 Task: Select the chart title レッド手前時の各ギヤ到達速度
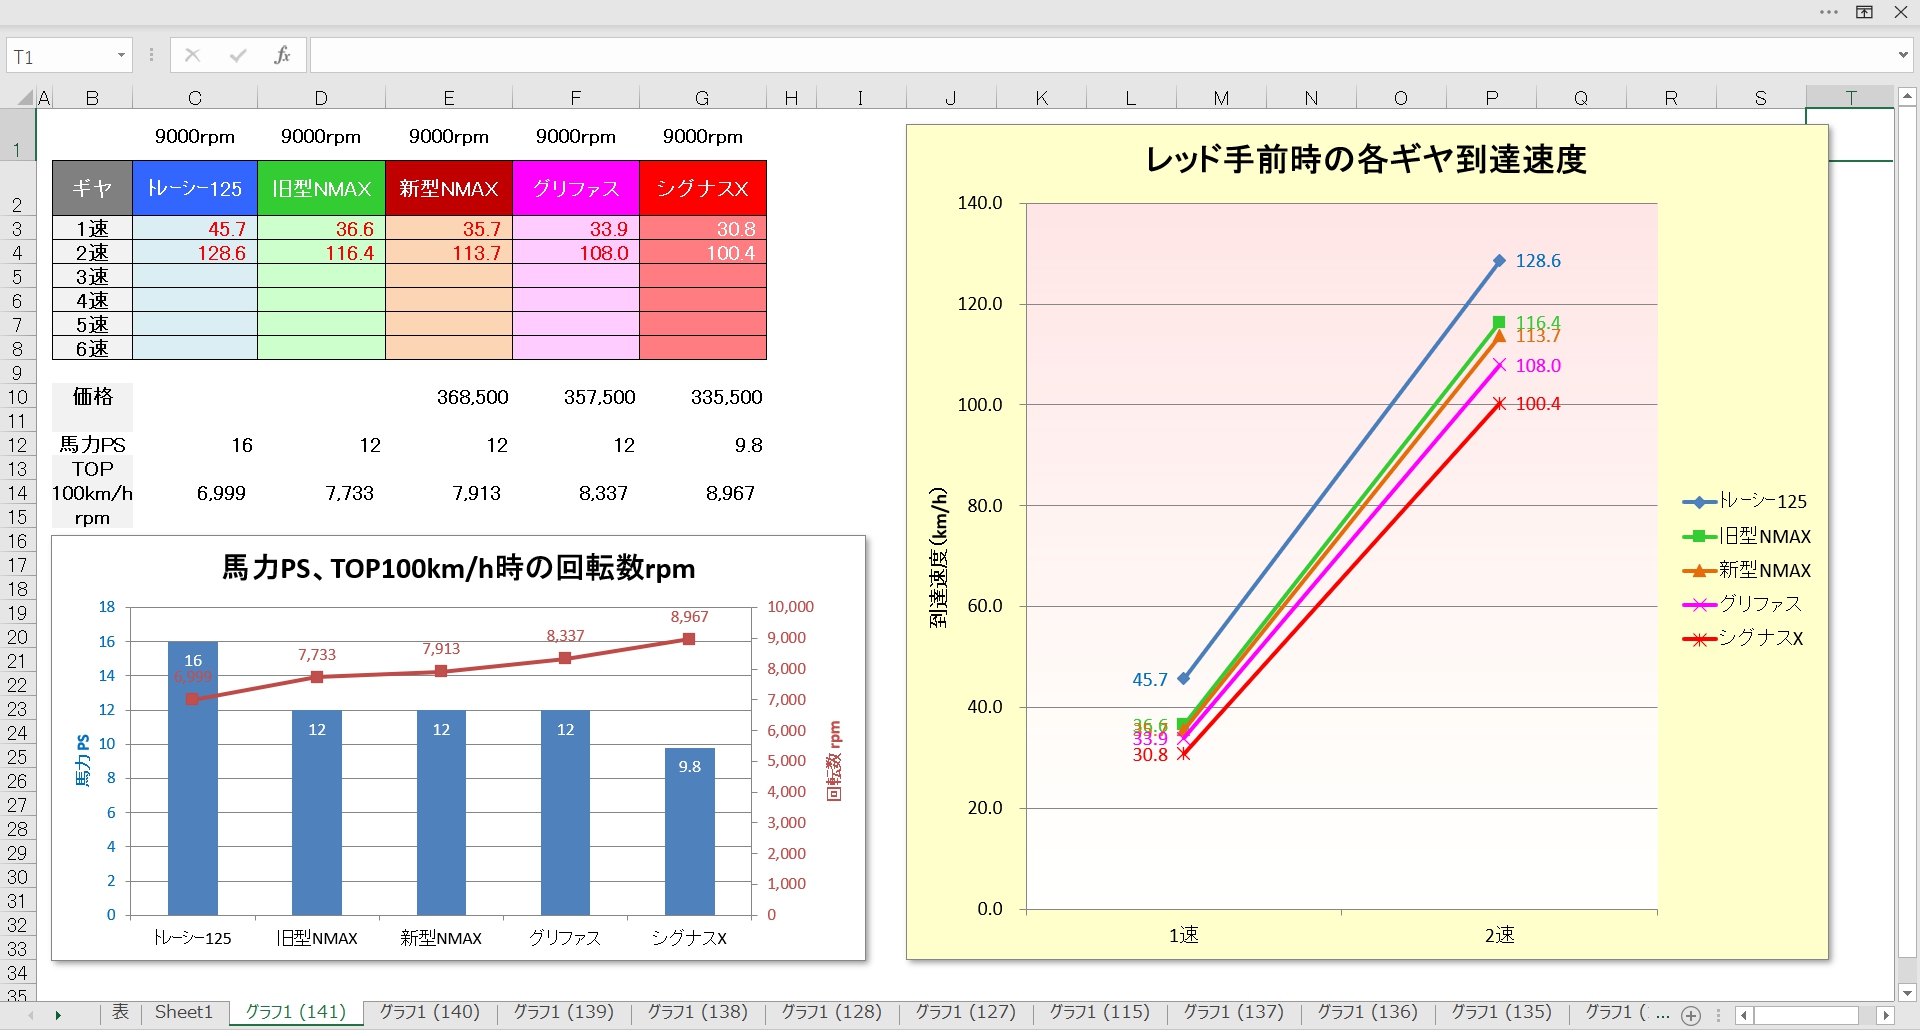(1366, 159)
